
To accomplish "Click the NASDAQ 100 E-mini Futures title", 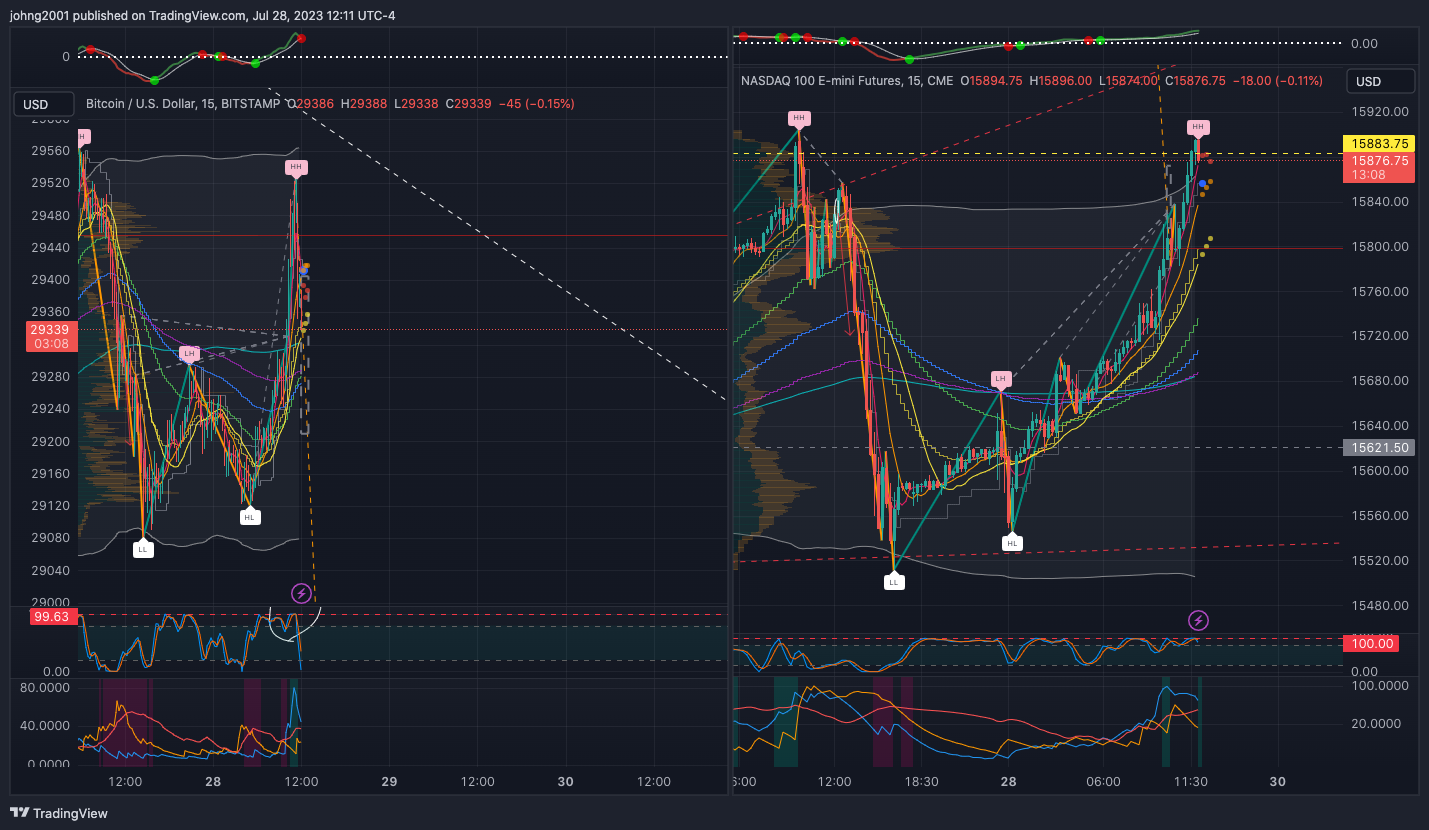I will coord(847,81).
